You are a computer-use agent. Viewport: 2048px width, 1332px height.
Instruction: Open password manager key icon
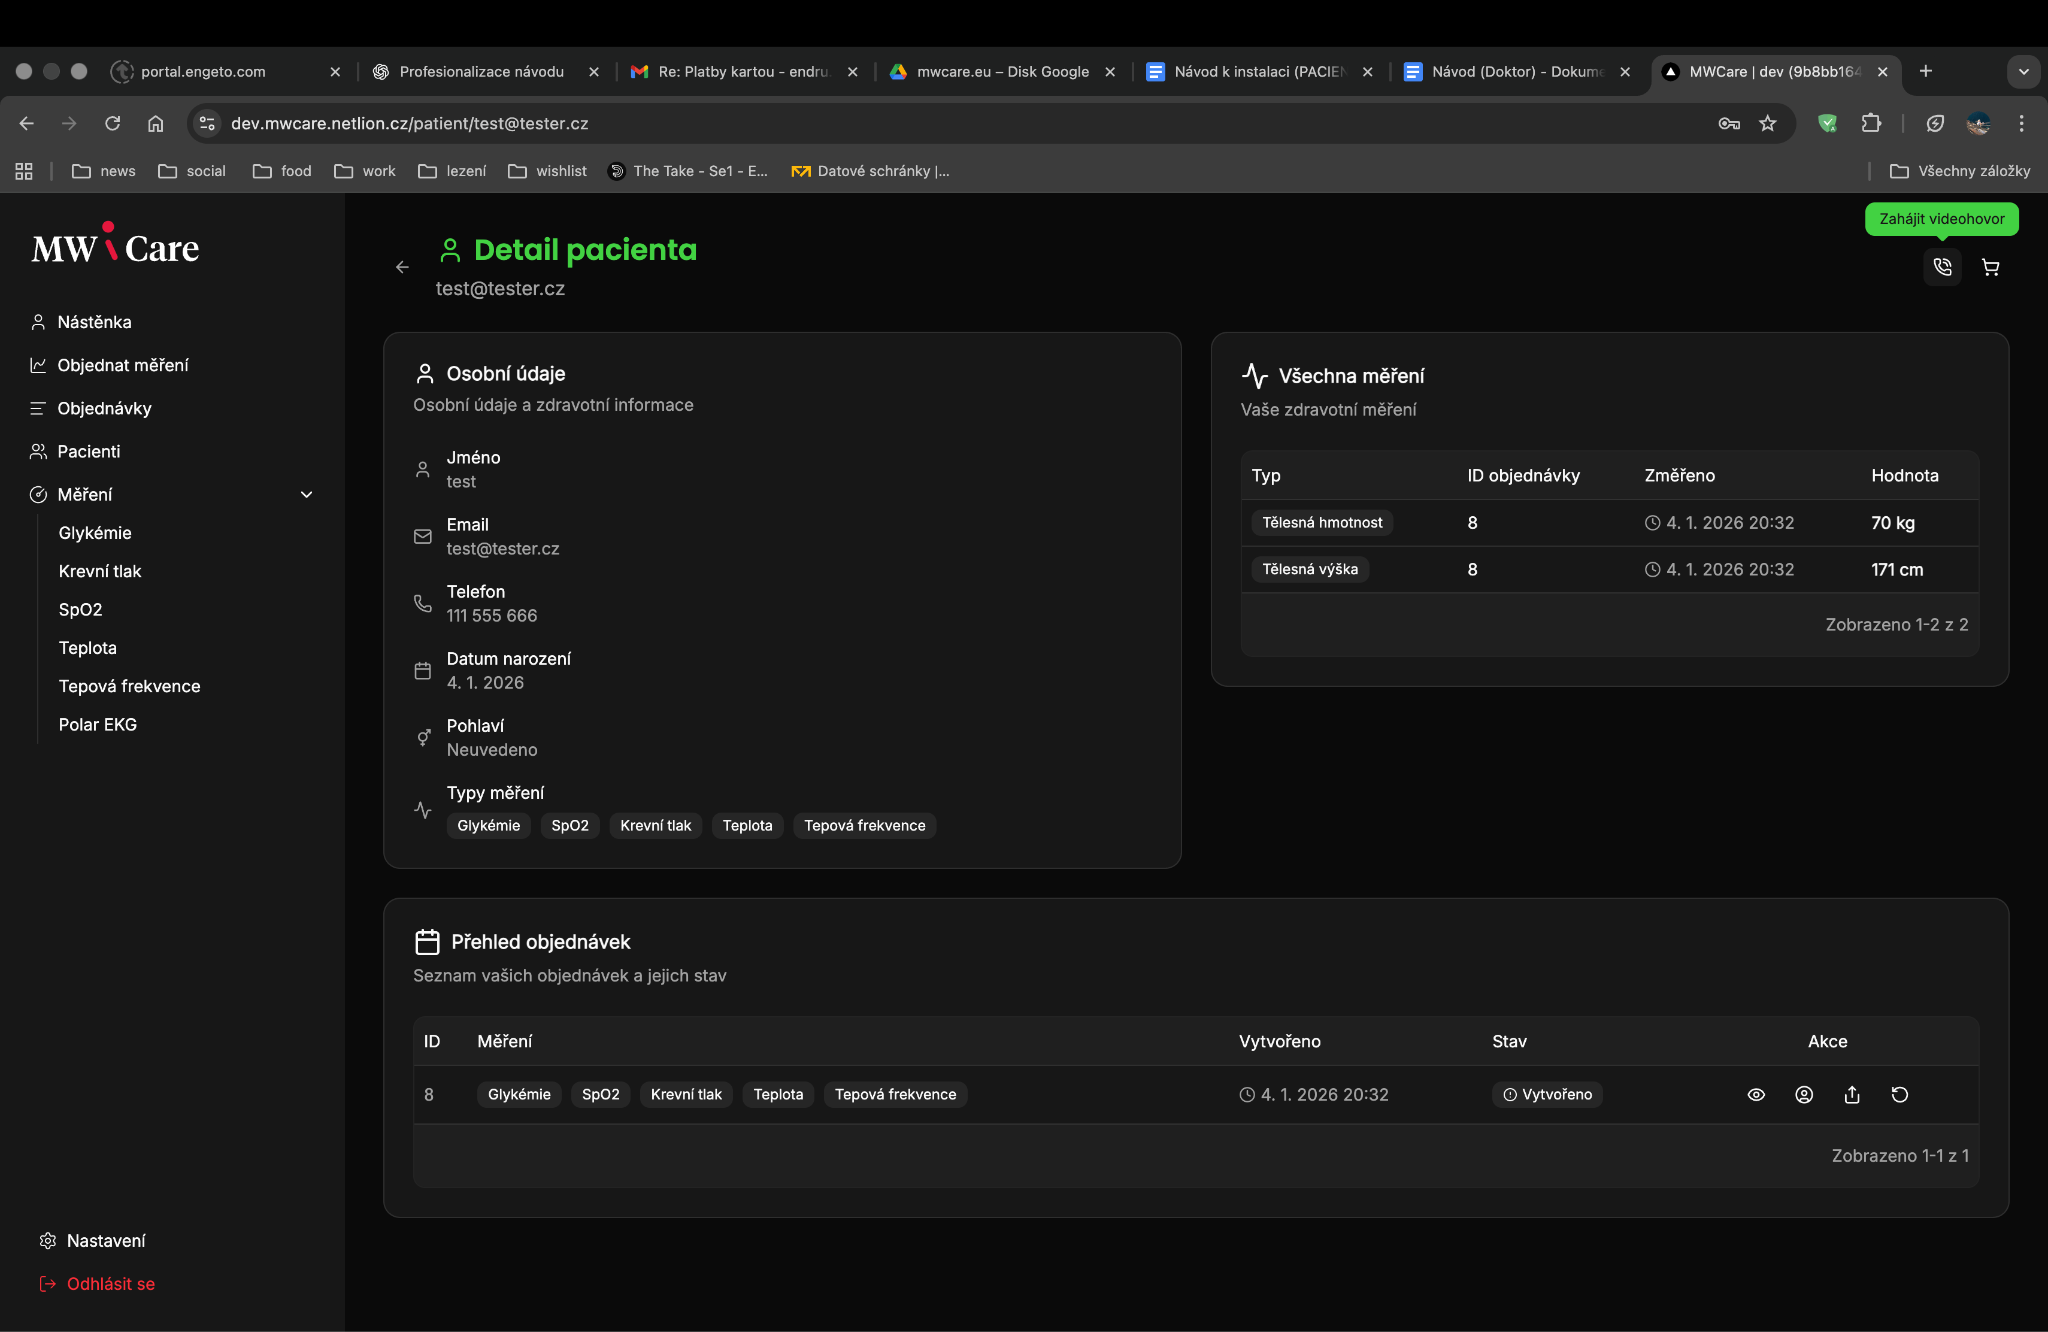click(1729, 123)
